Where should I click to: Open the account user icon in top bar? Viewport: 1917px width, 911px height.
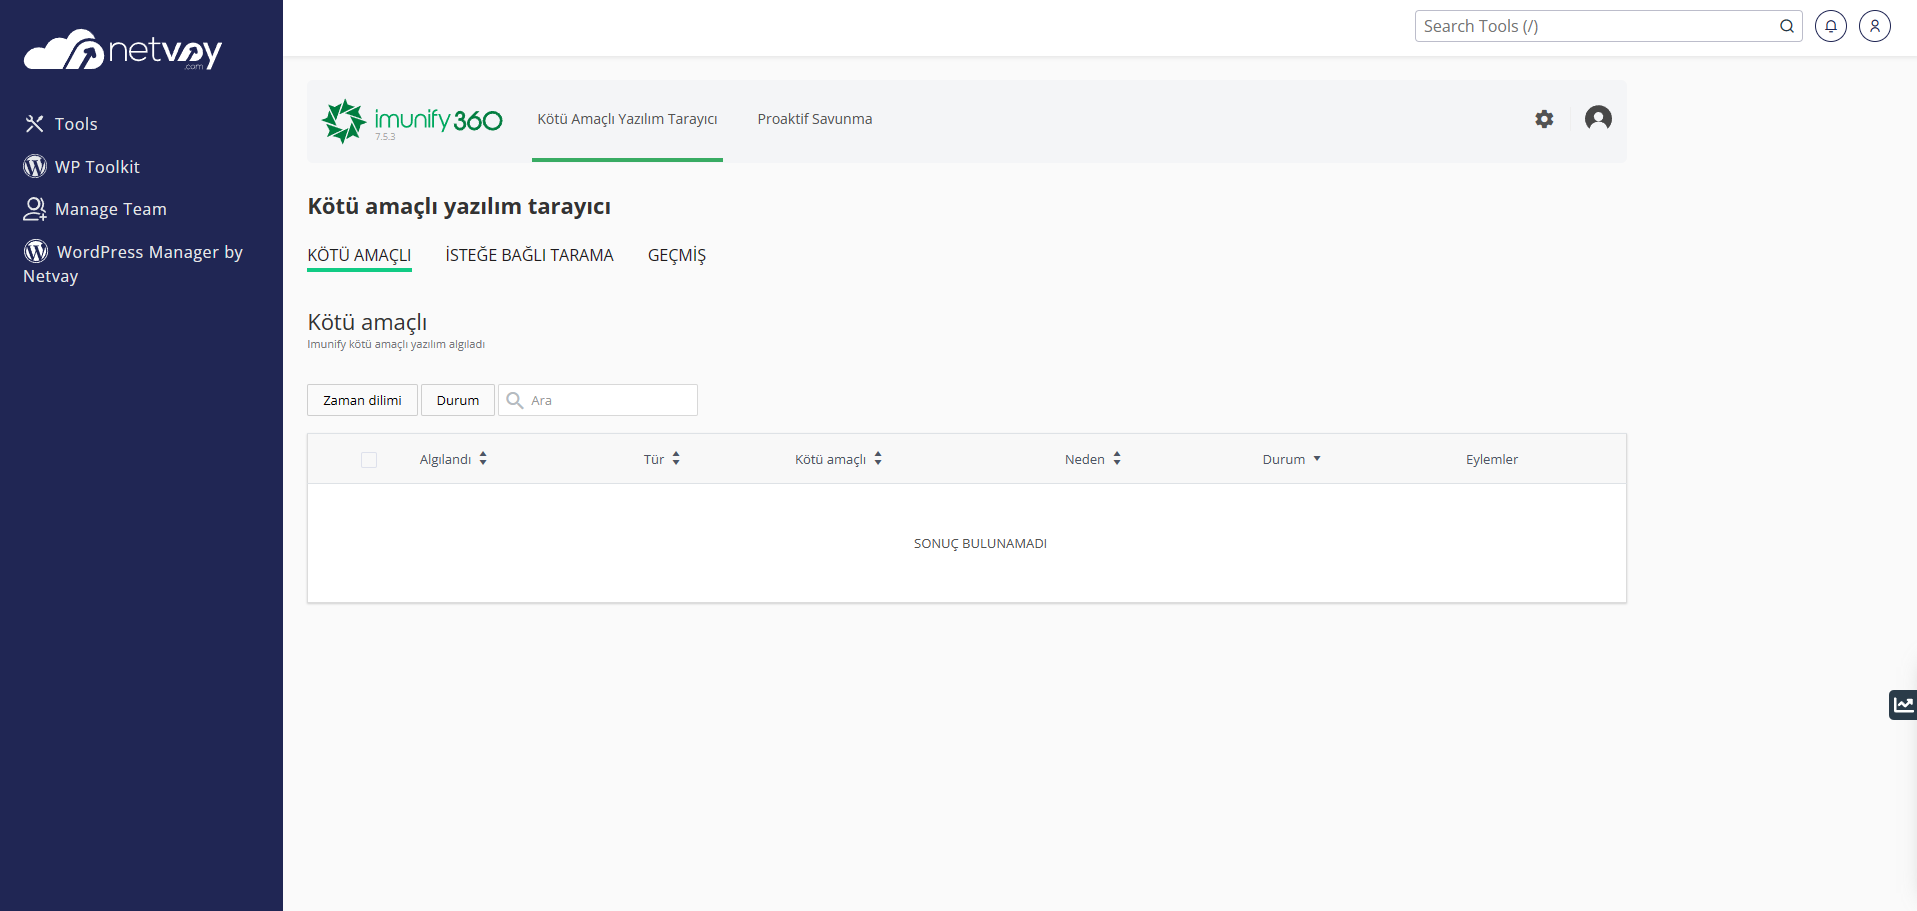click(1874, 26)
